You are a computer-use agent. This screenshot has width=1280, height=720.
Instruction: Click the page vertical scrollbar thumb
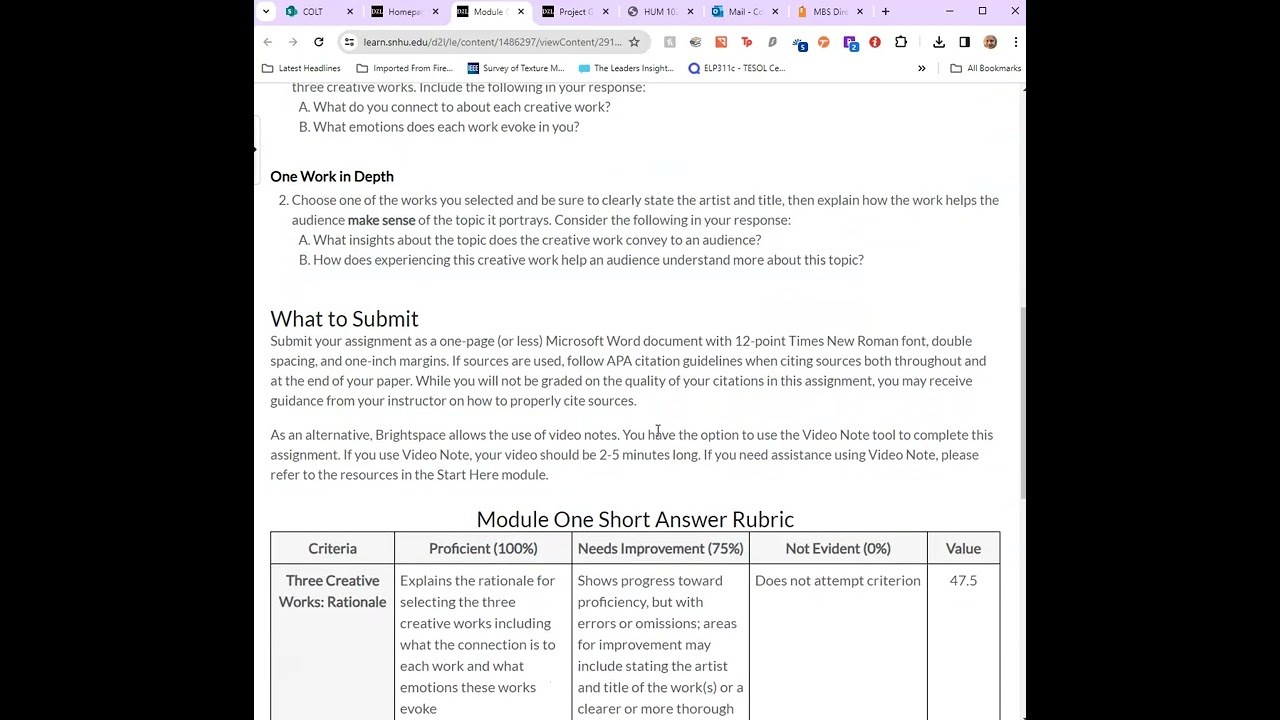[1022, 402]
